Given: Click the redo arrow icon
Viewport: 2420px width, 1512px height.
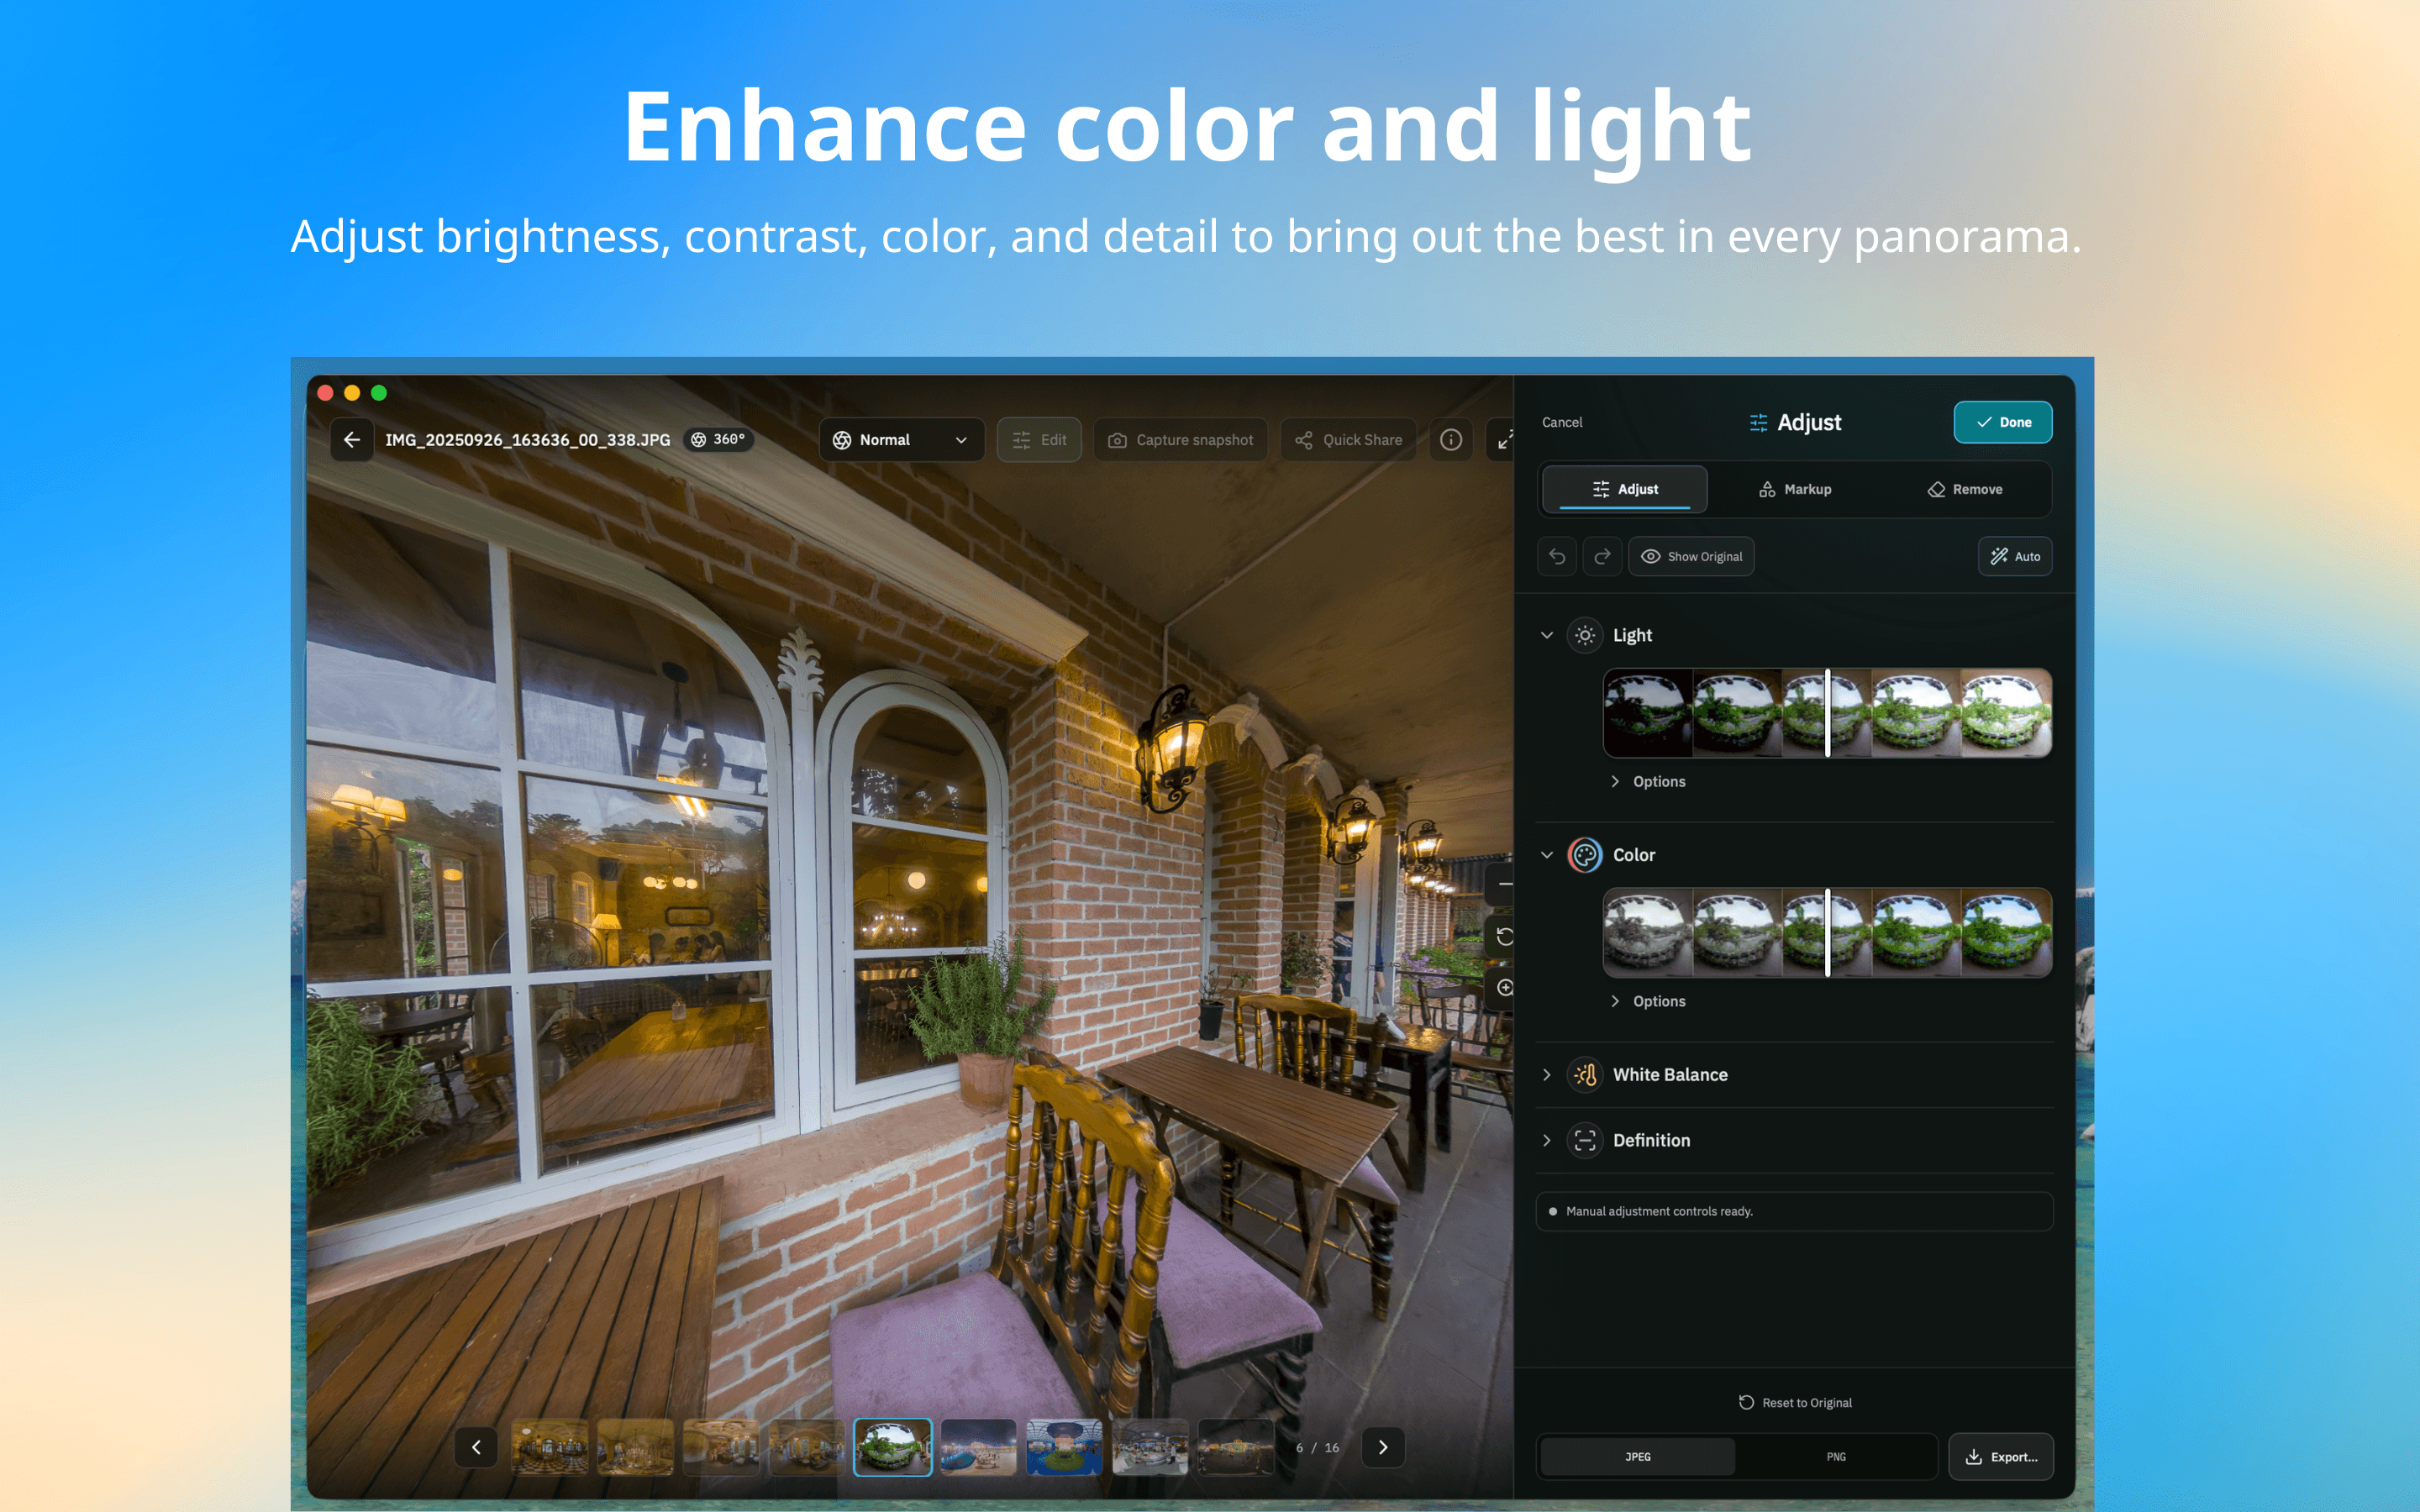Looking at the screenshot, I should click(x=1602, y=557).
